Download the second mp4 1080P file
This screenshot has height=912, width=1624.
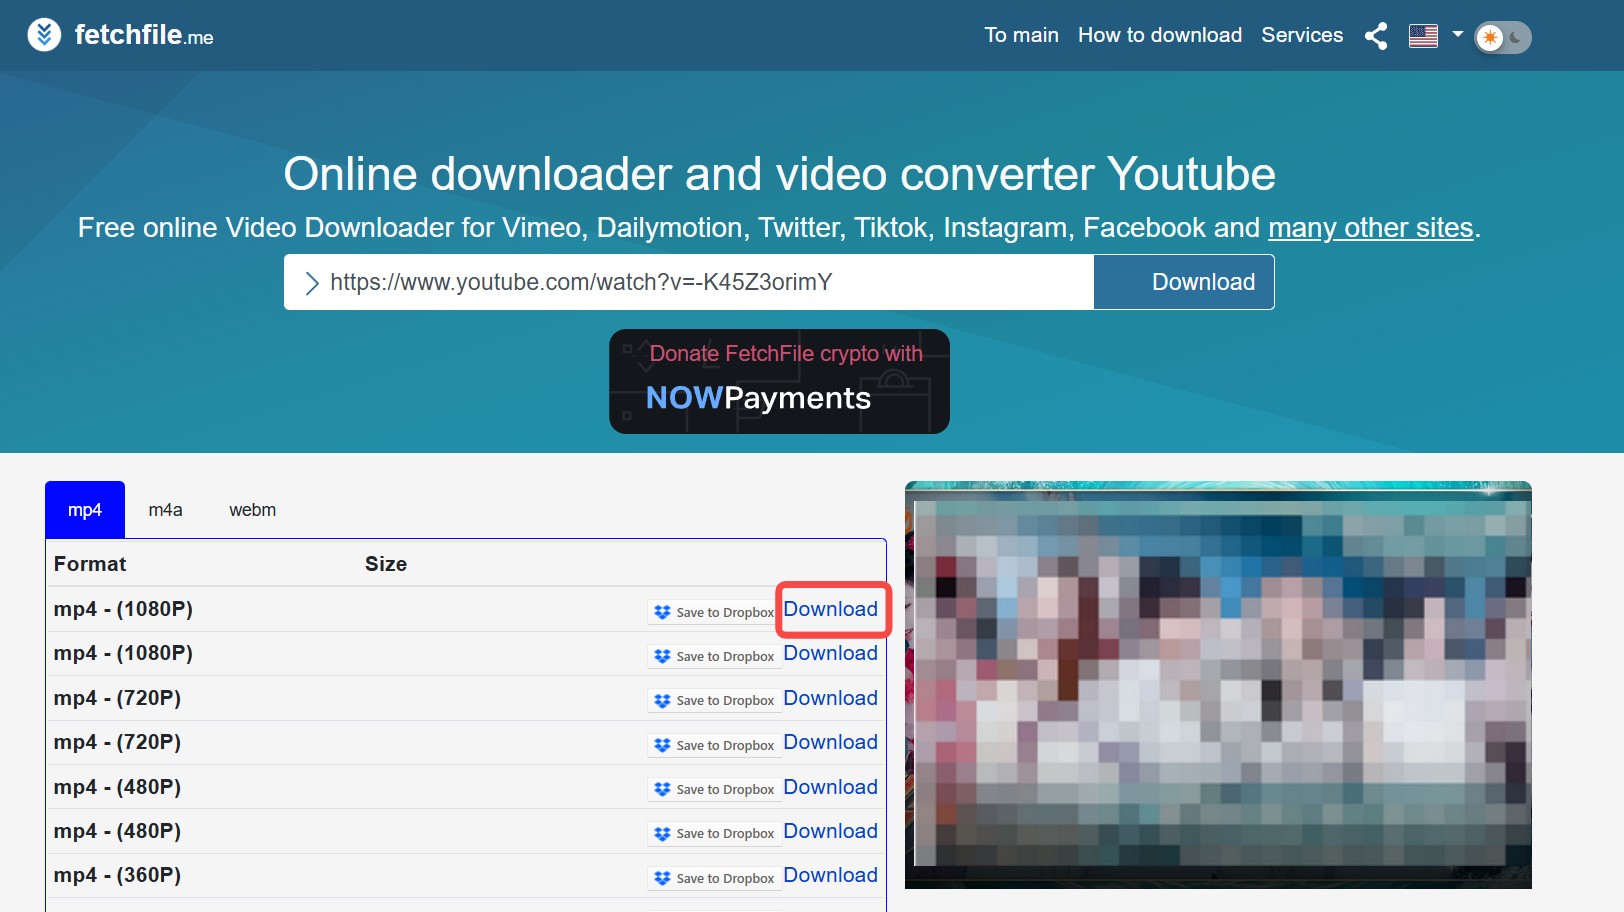(x=831, y=653)
